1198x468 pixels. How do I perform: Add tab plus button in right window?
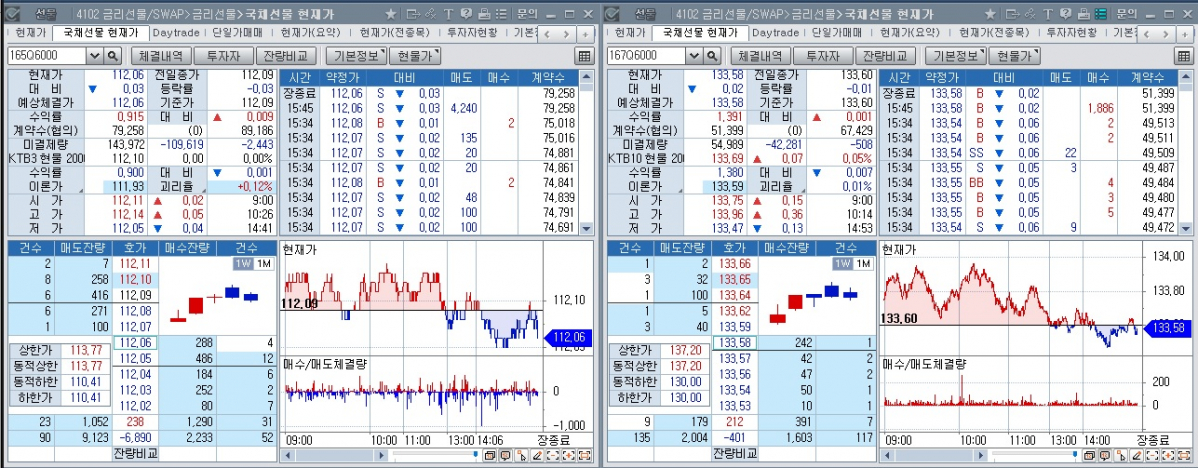tap(1184, 34)
